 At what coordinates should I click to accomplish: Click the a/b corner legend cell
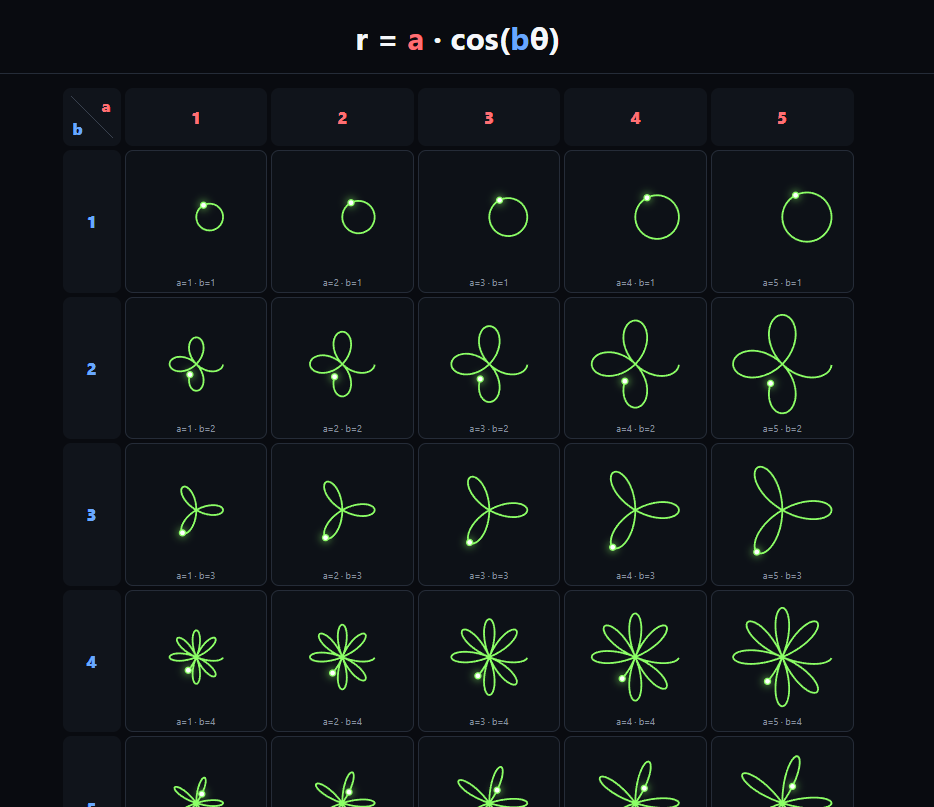pos(92,117)
